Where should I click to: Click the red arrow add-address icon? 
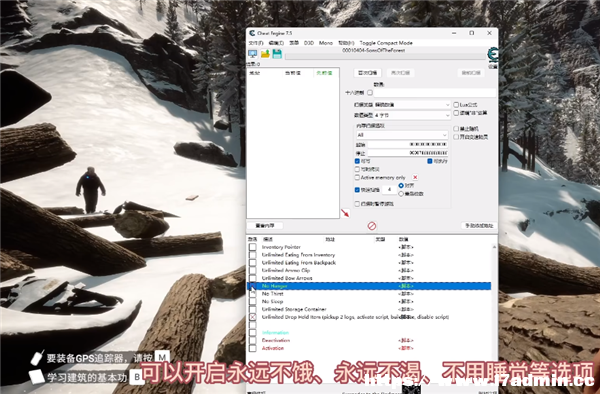(x=345, y=213)
